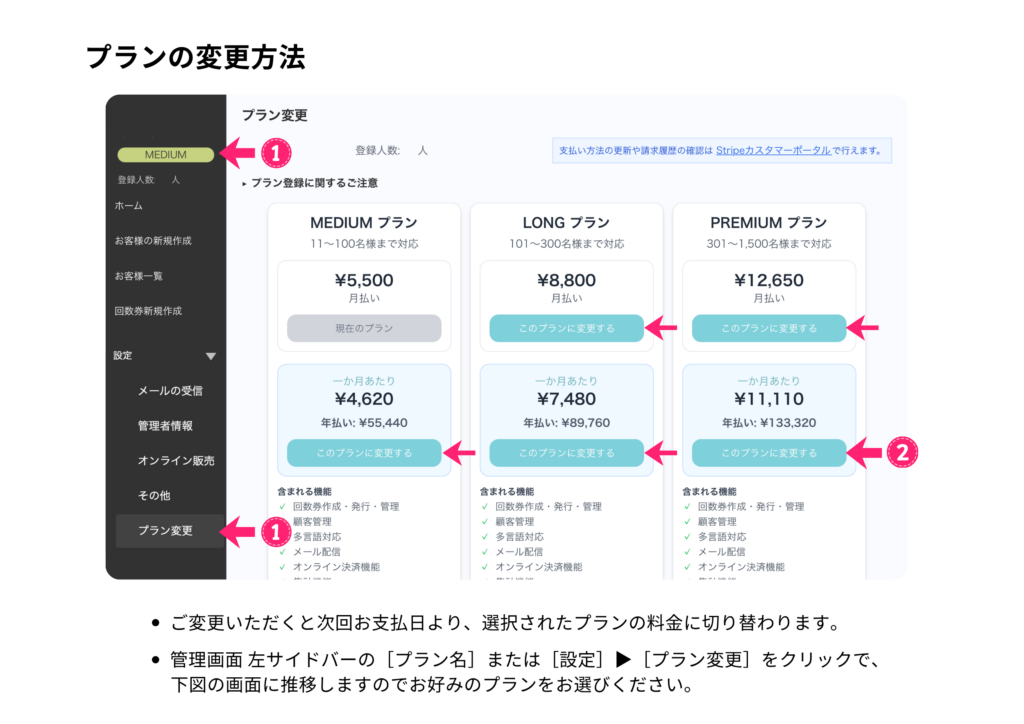Switch to PREMIUM plan monthly ¥12,650

769,328
